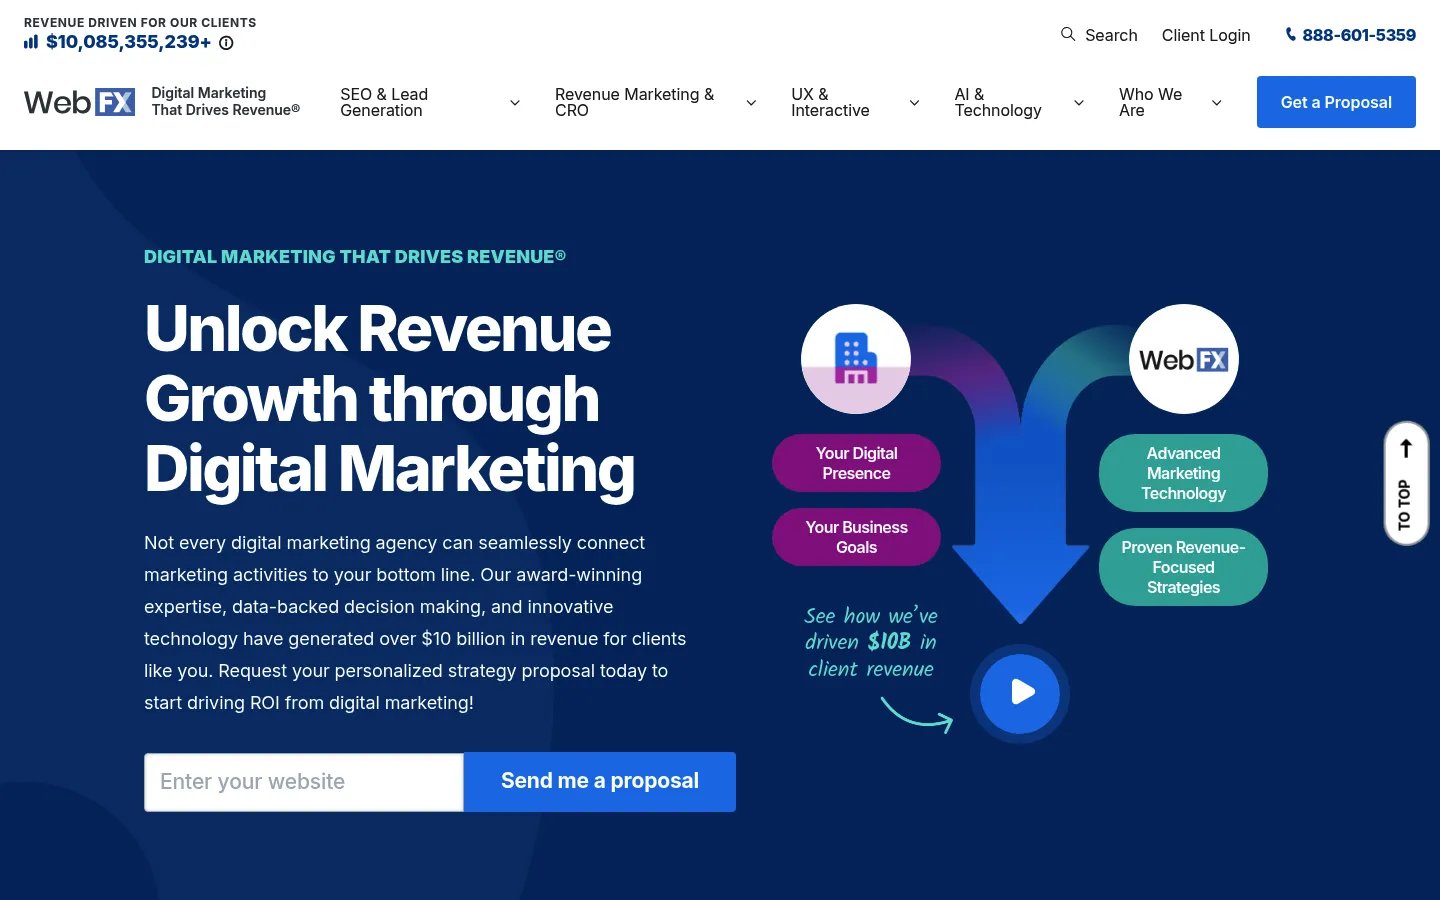Expand UX & Interactive chevron
The image size is (1440, 900).
[914, 103]
